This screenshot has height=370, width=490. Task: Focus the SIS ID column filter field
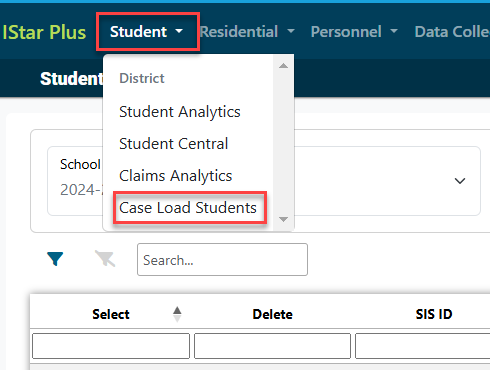click(423, 346)
